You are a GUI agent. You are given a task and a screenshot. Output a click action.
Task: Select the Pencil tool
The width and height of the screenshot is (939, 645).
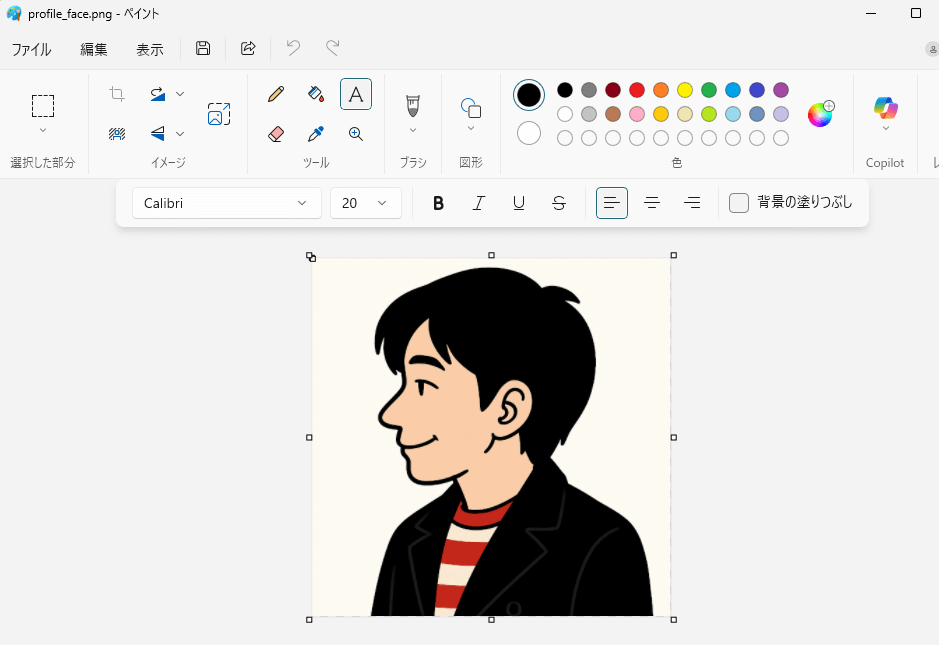pyautogui.click(x=275, y=94)
